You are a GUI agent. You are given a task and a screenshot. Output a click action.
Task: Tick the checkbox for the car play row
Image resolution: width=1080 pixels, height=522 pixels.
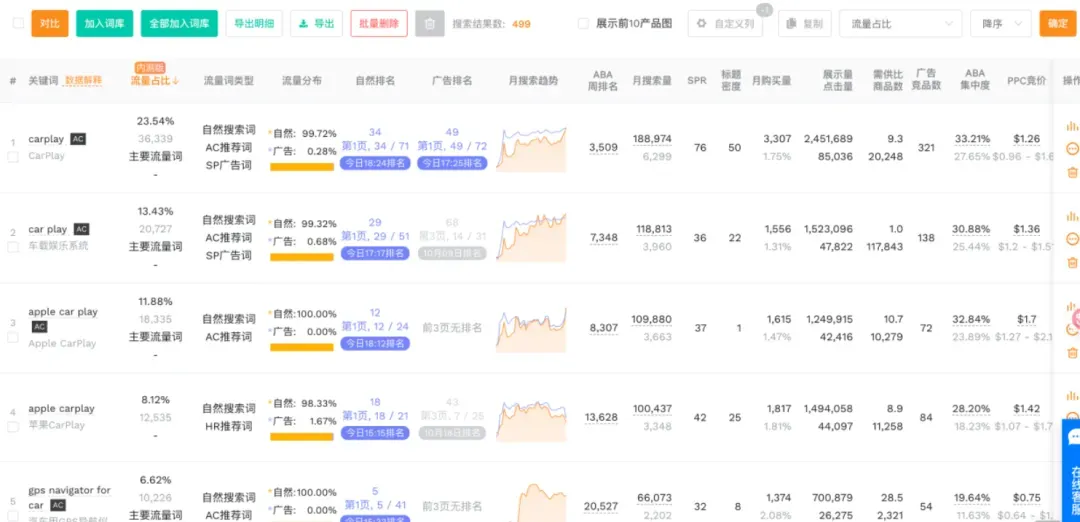click(13, 247)
